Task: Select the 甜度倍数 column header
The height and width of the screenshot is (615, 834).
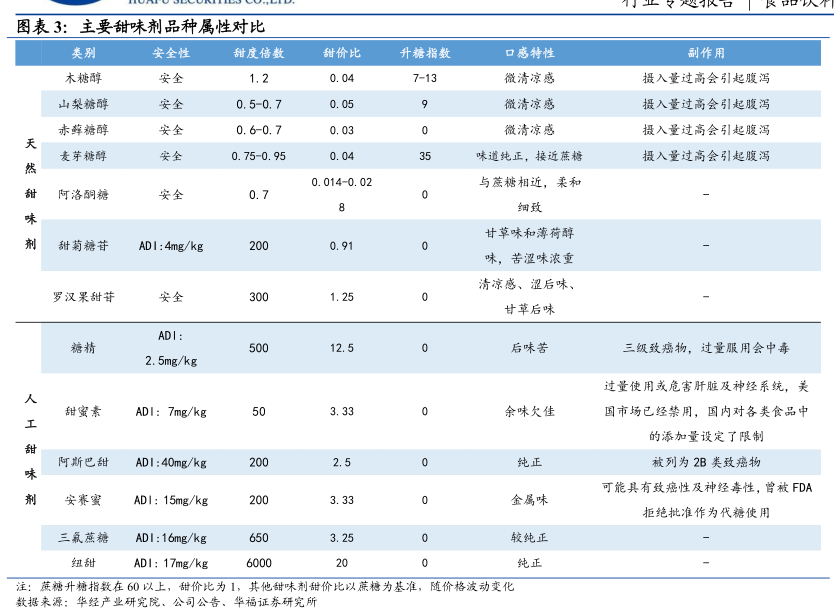Action: (x=259, y=52)
